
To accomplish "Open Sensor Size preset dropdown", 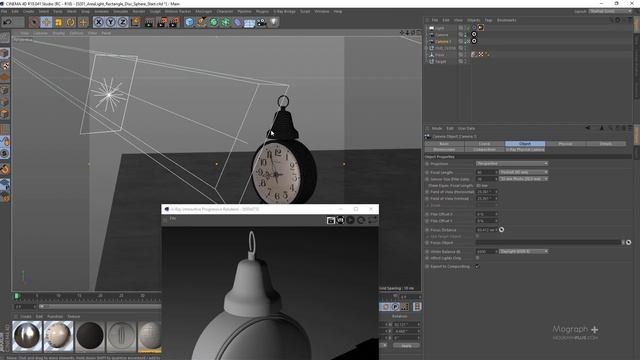I will point(524,179).
